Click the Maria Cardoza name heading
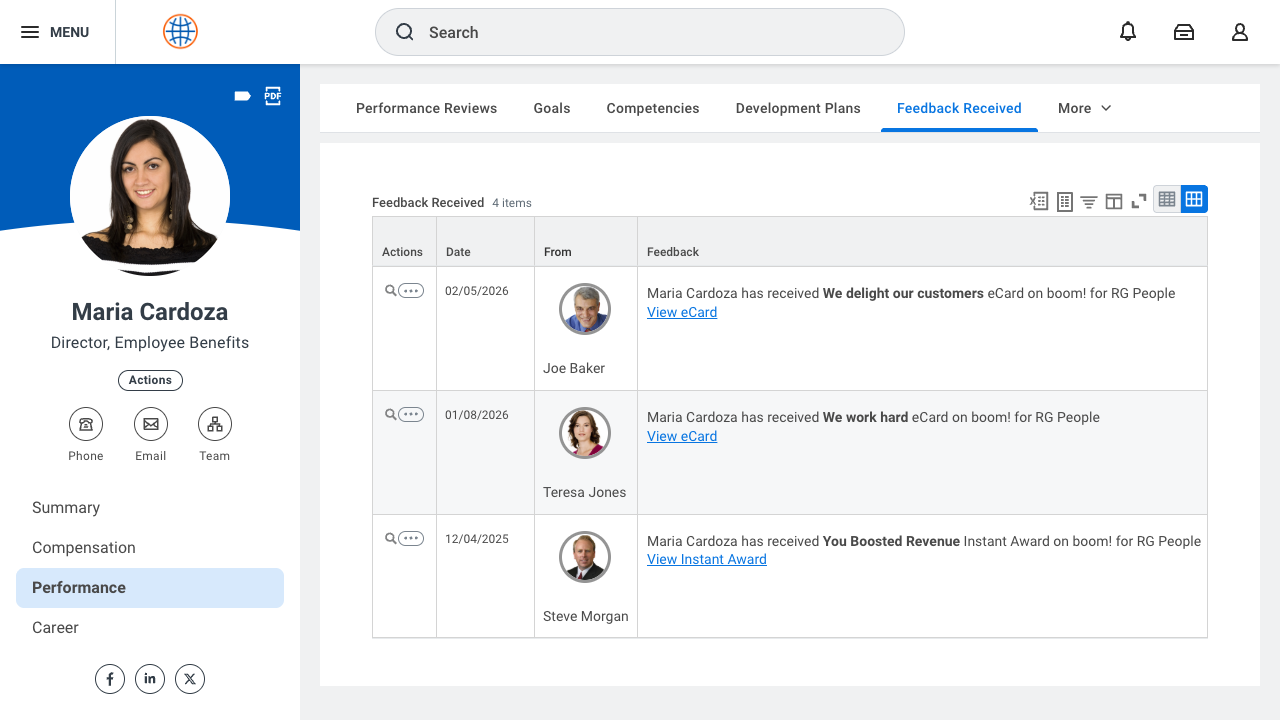This screenshot has width=1280, height=720. point(150,312)
